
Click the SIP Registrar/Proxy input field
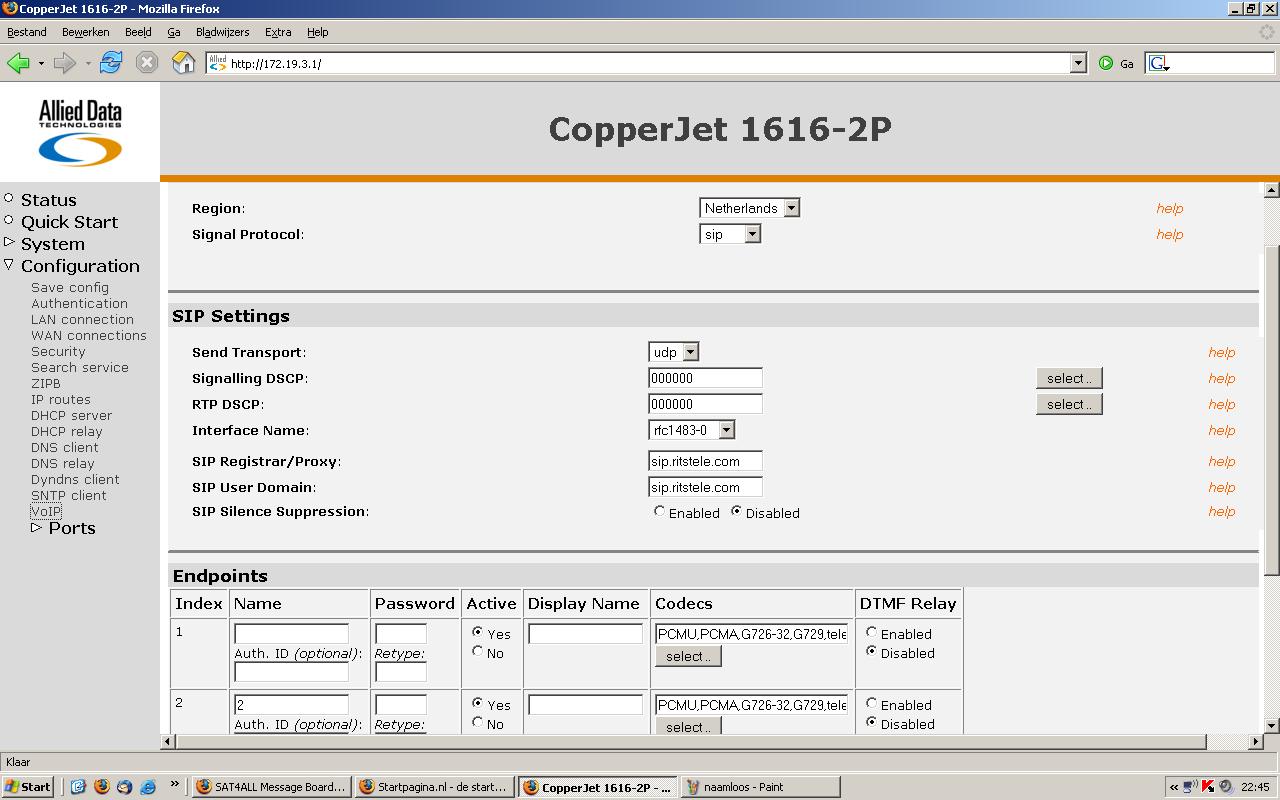[x=705, y=461]
